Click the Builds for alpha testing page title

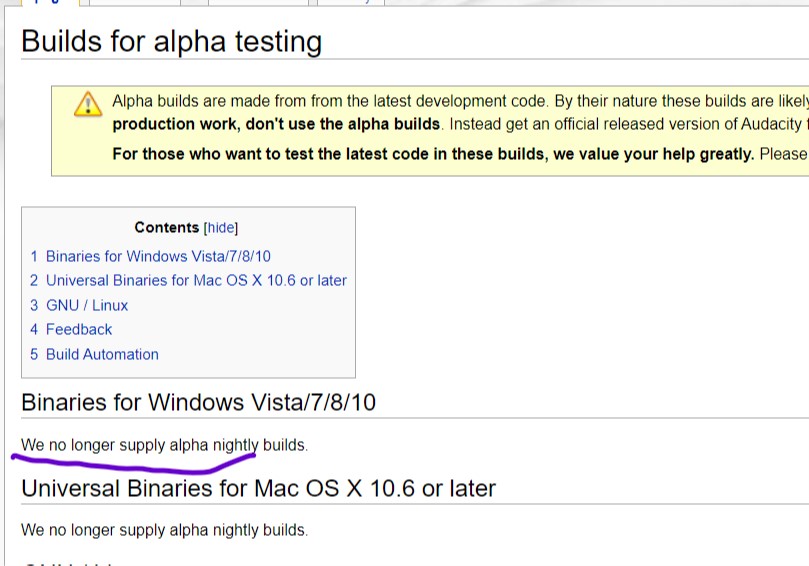point(172,41)
